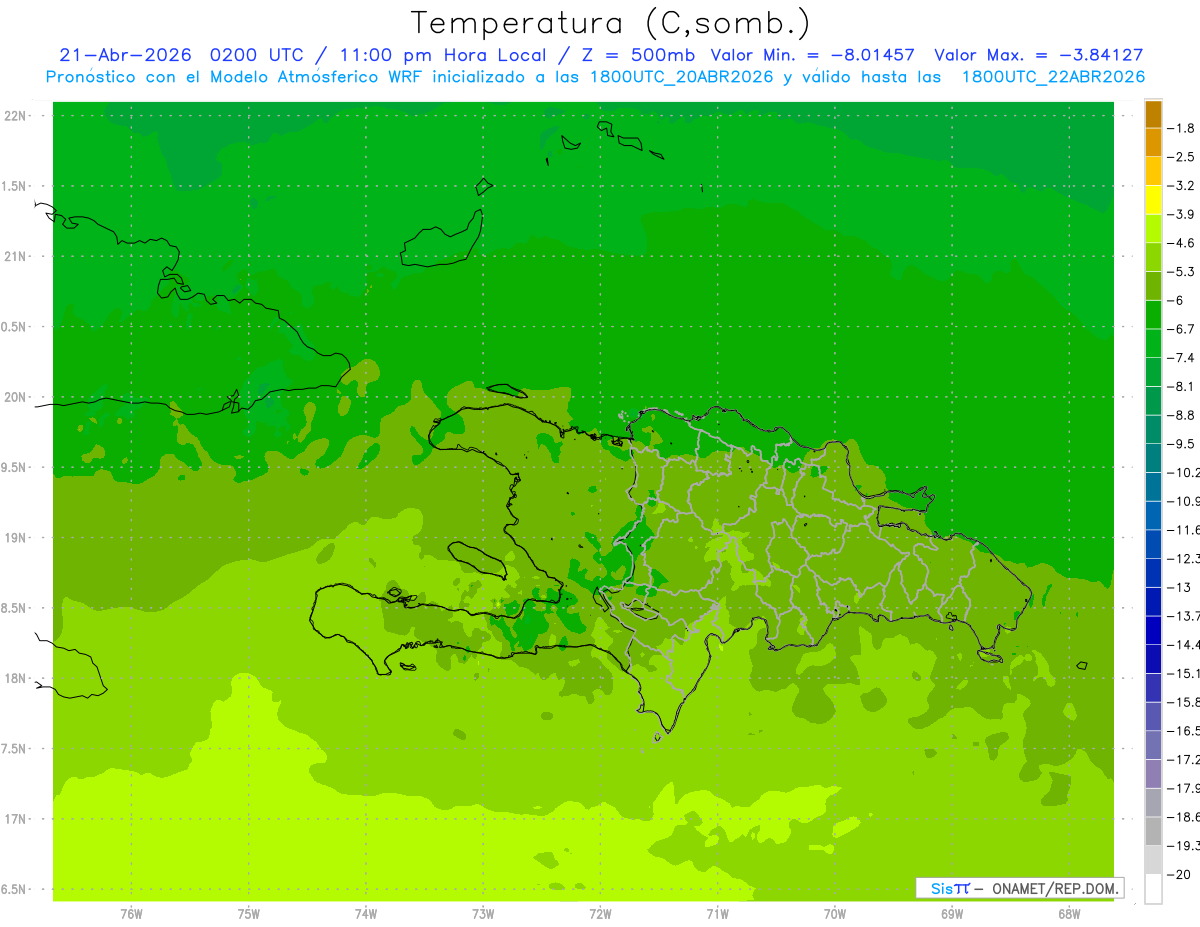This screenshot has width=1200, height=927.
Task: Select the white swatch at legend bottom
Action: 1153,889
